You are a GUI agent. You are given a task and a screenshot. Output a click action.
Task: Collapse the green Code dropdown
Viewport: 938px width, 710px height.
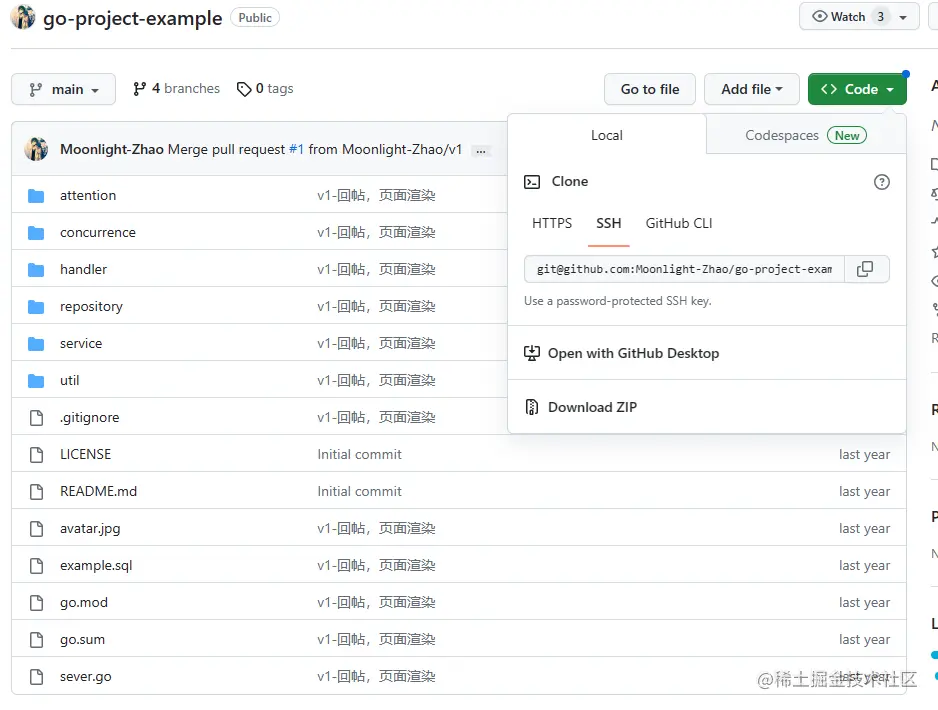click(x=857, y=89)
